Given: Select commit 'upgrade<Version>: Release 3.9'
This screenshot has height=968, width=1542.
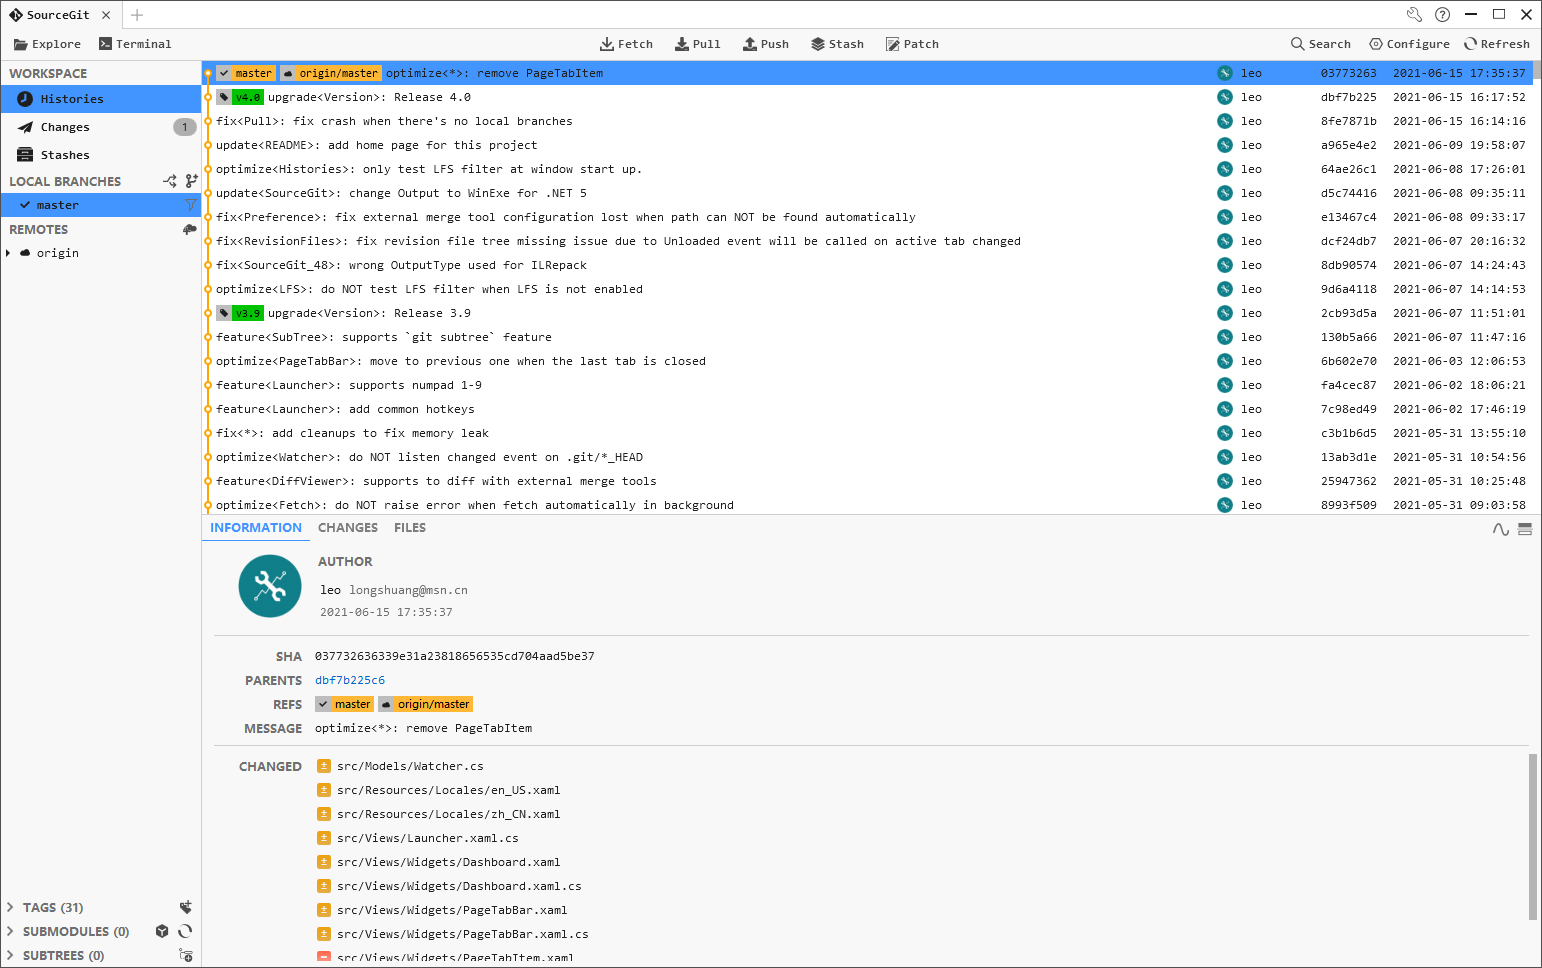Looking at the screenshot, I should [x=868, y=313].
